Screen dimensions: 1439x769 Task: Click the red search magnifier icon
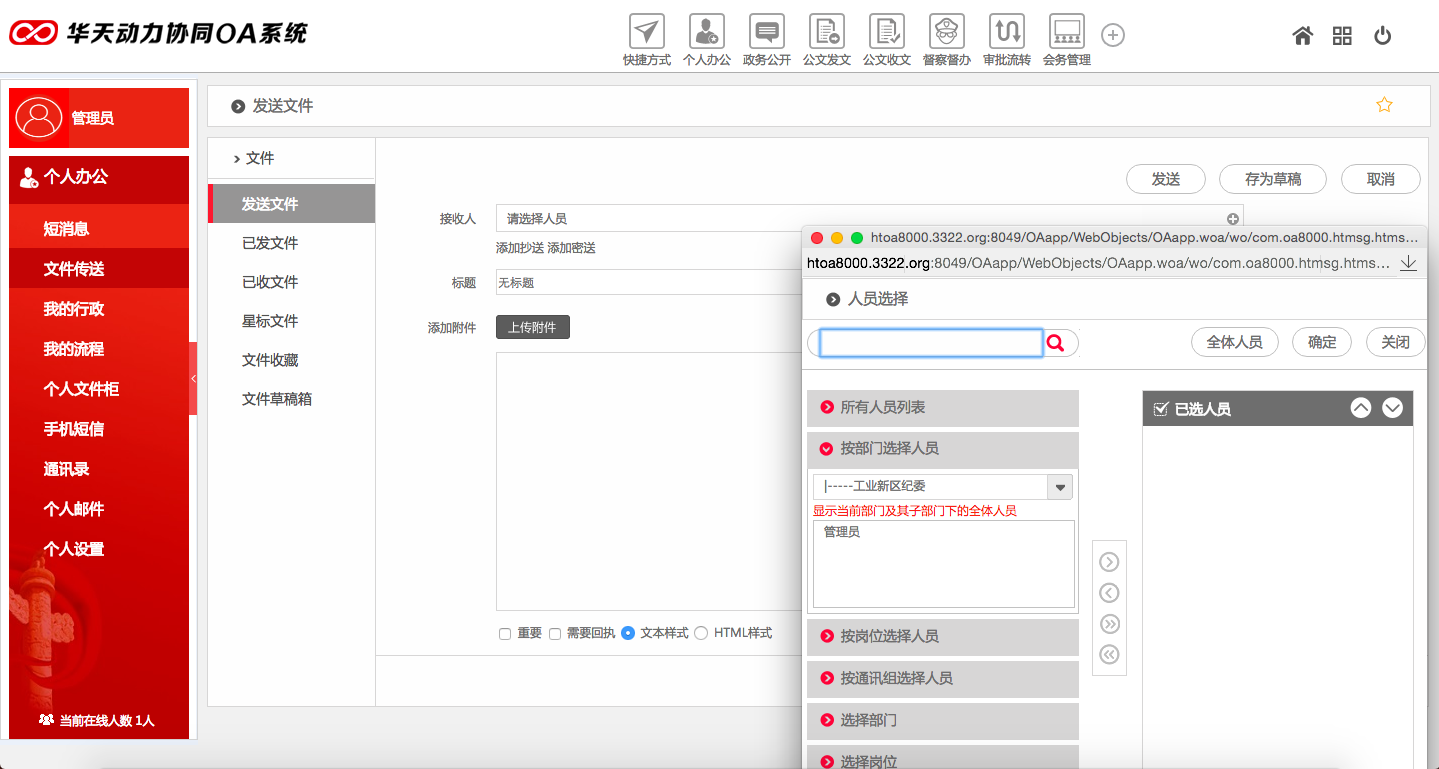coord(1055,343)
